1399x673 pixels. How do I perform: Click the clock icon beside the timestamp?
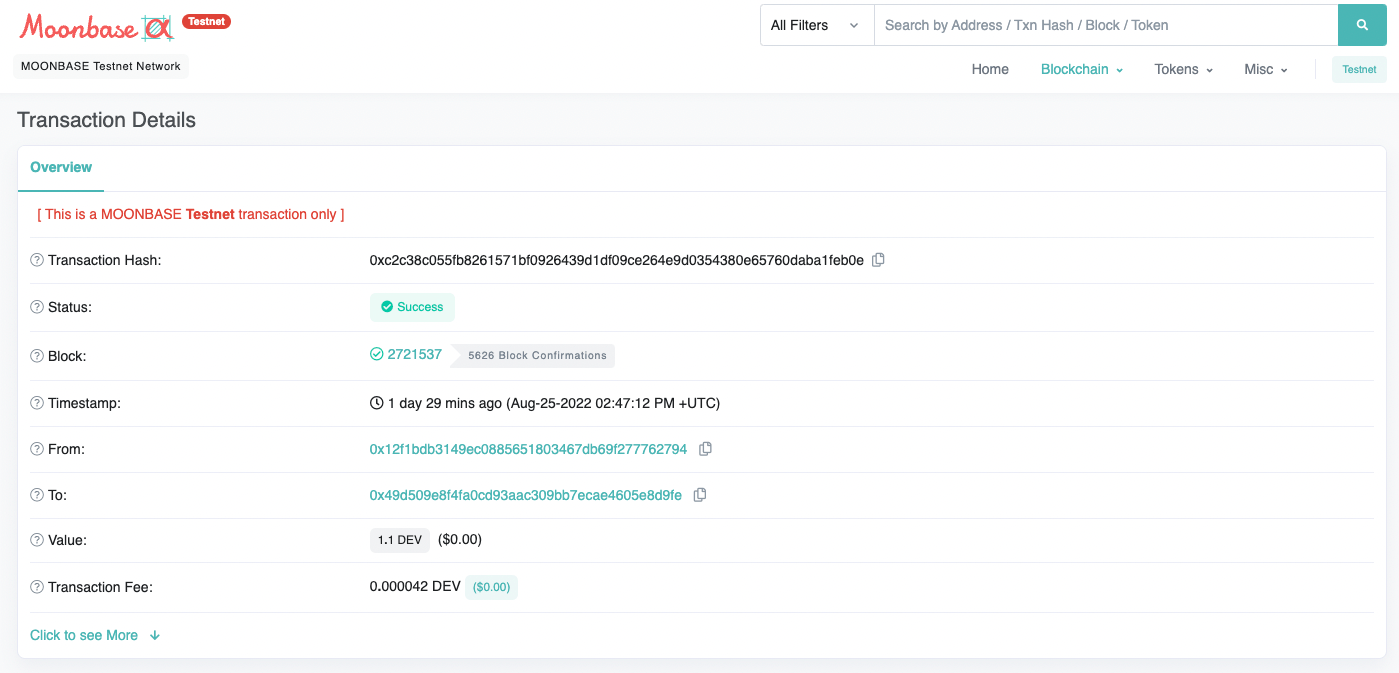374,402
